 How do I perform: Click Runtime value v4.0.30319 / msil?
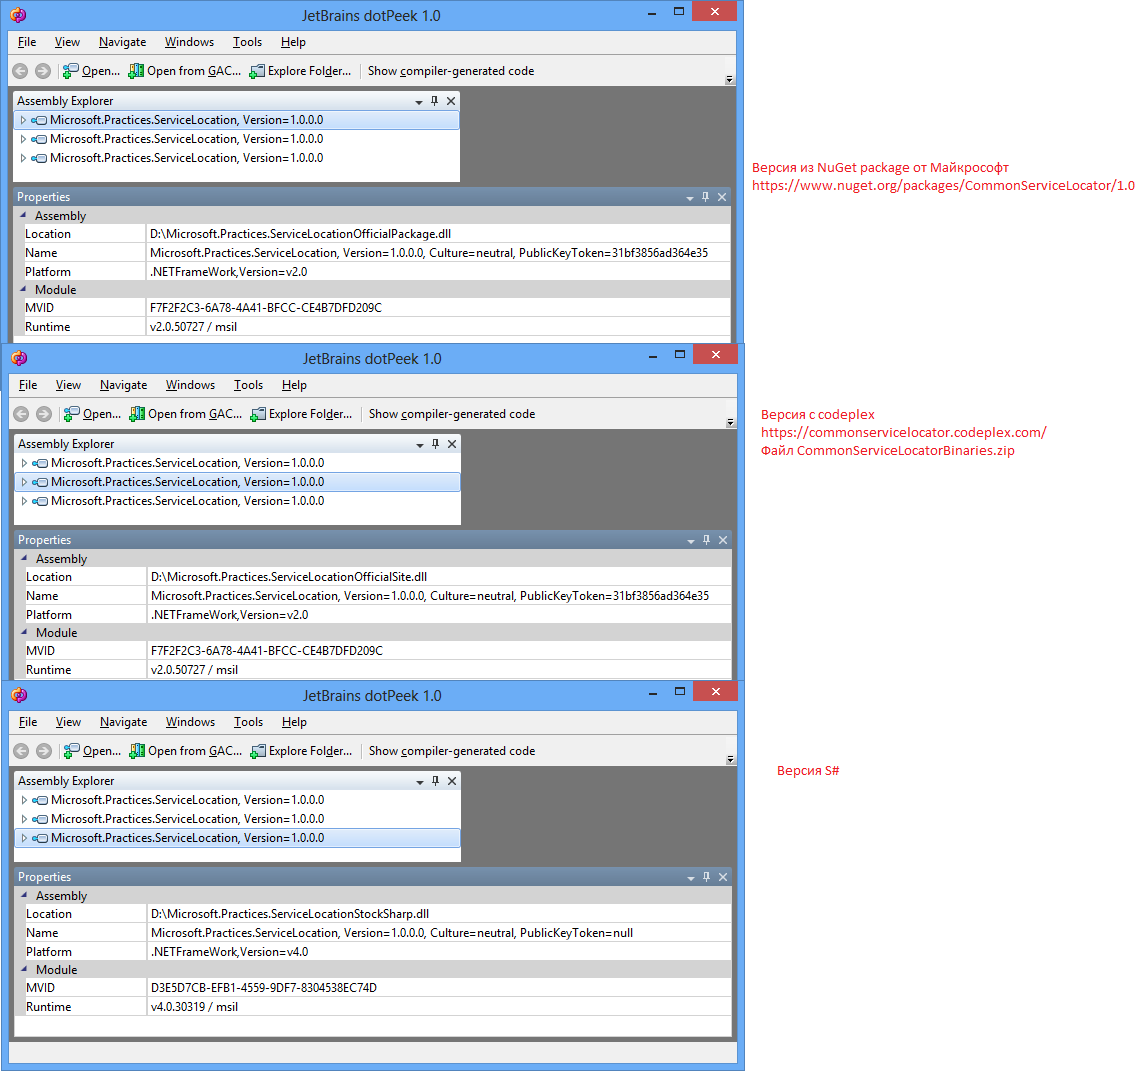pos(194,1007)
